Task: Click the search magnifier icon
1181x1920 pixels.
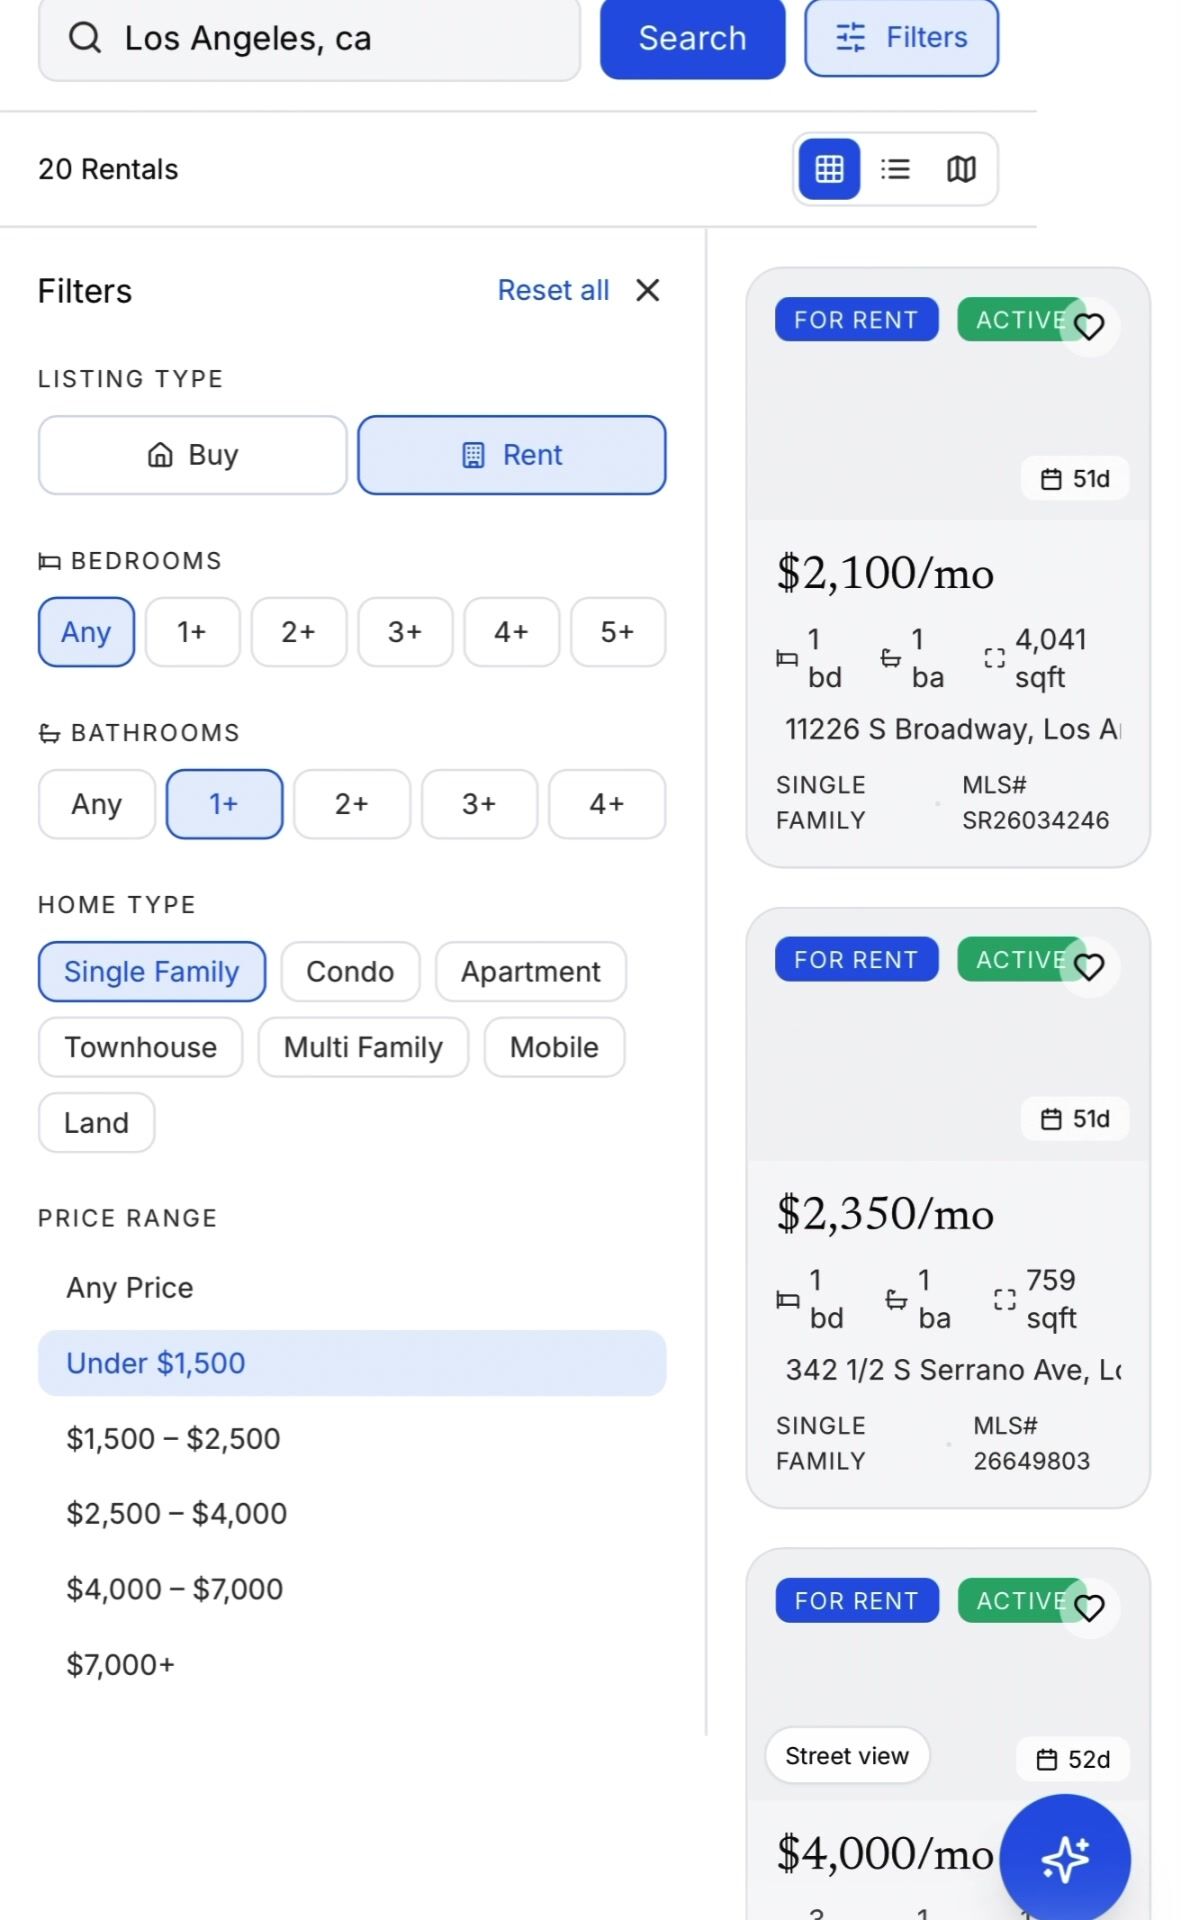Action: click(x=85, y=38)
